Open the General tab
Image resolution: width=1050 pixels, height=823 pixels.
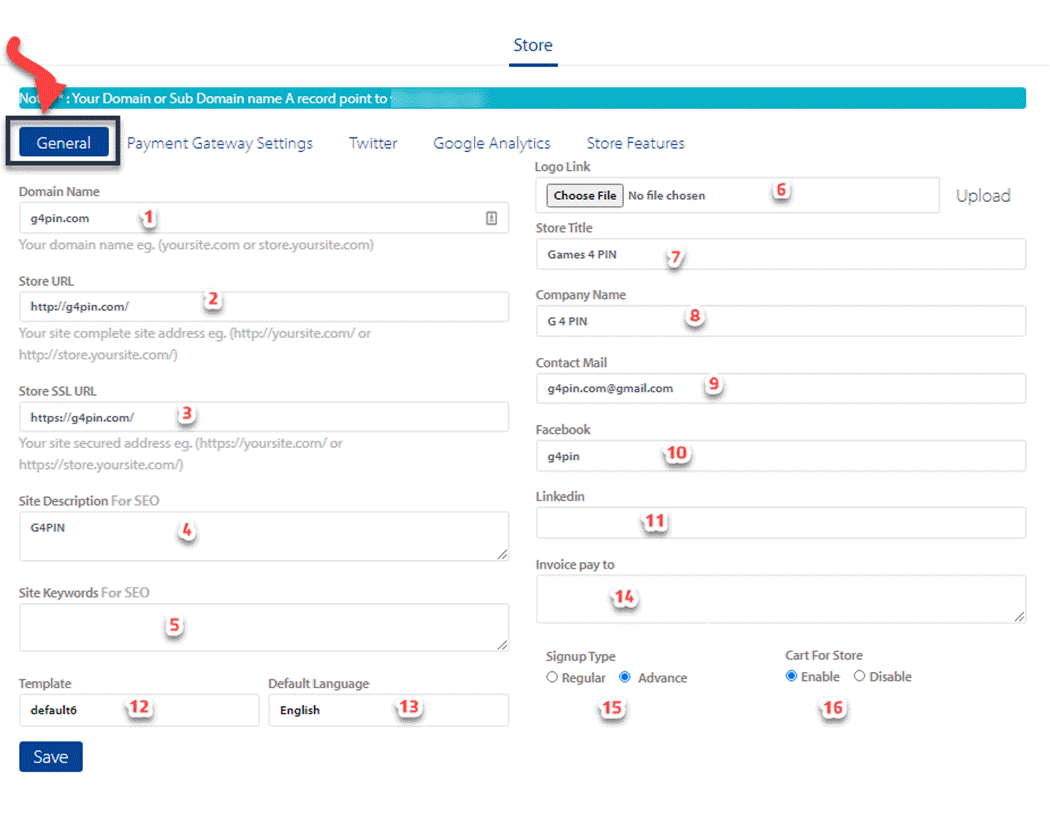pos(64,142)
